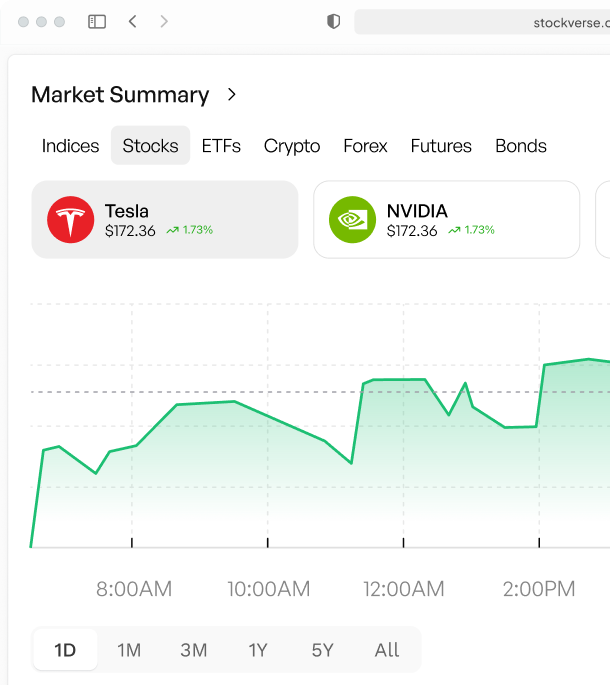
Task: Click the NVIDIA logo icon
Action: click(x=352, y=220)
